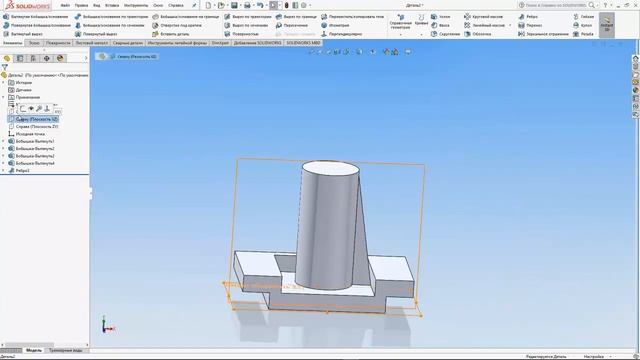Image resolution: width=640 pixels, height=360 pixels.
Task: Expand the Примечания tree node
Action: pyautogui.click(x=3, y=97)
